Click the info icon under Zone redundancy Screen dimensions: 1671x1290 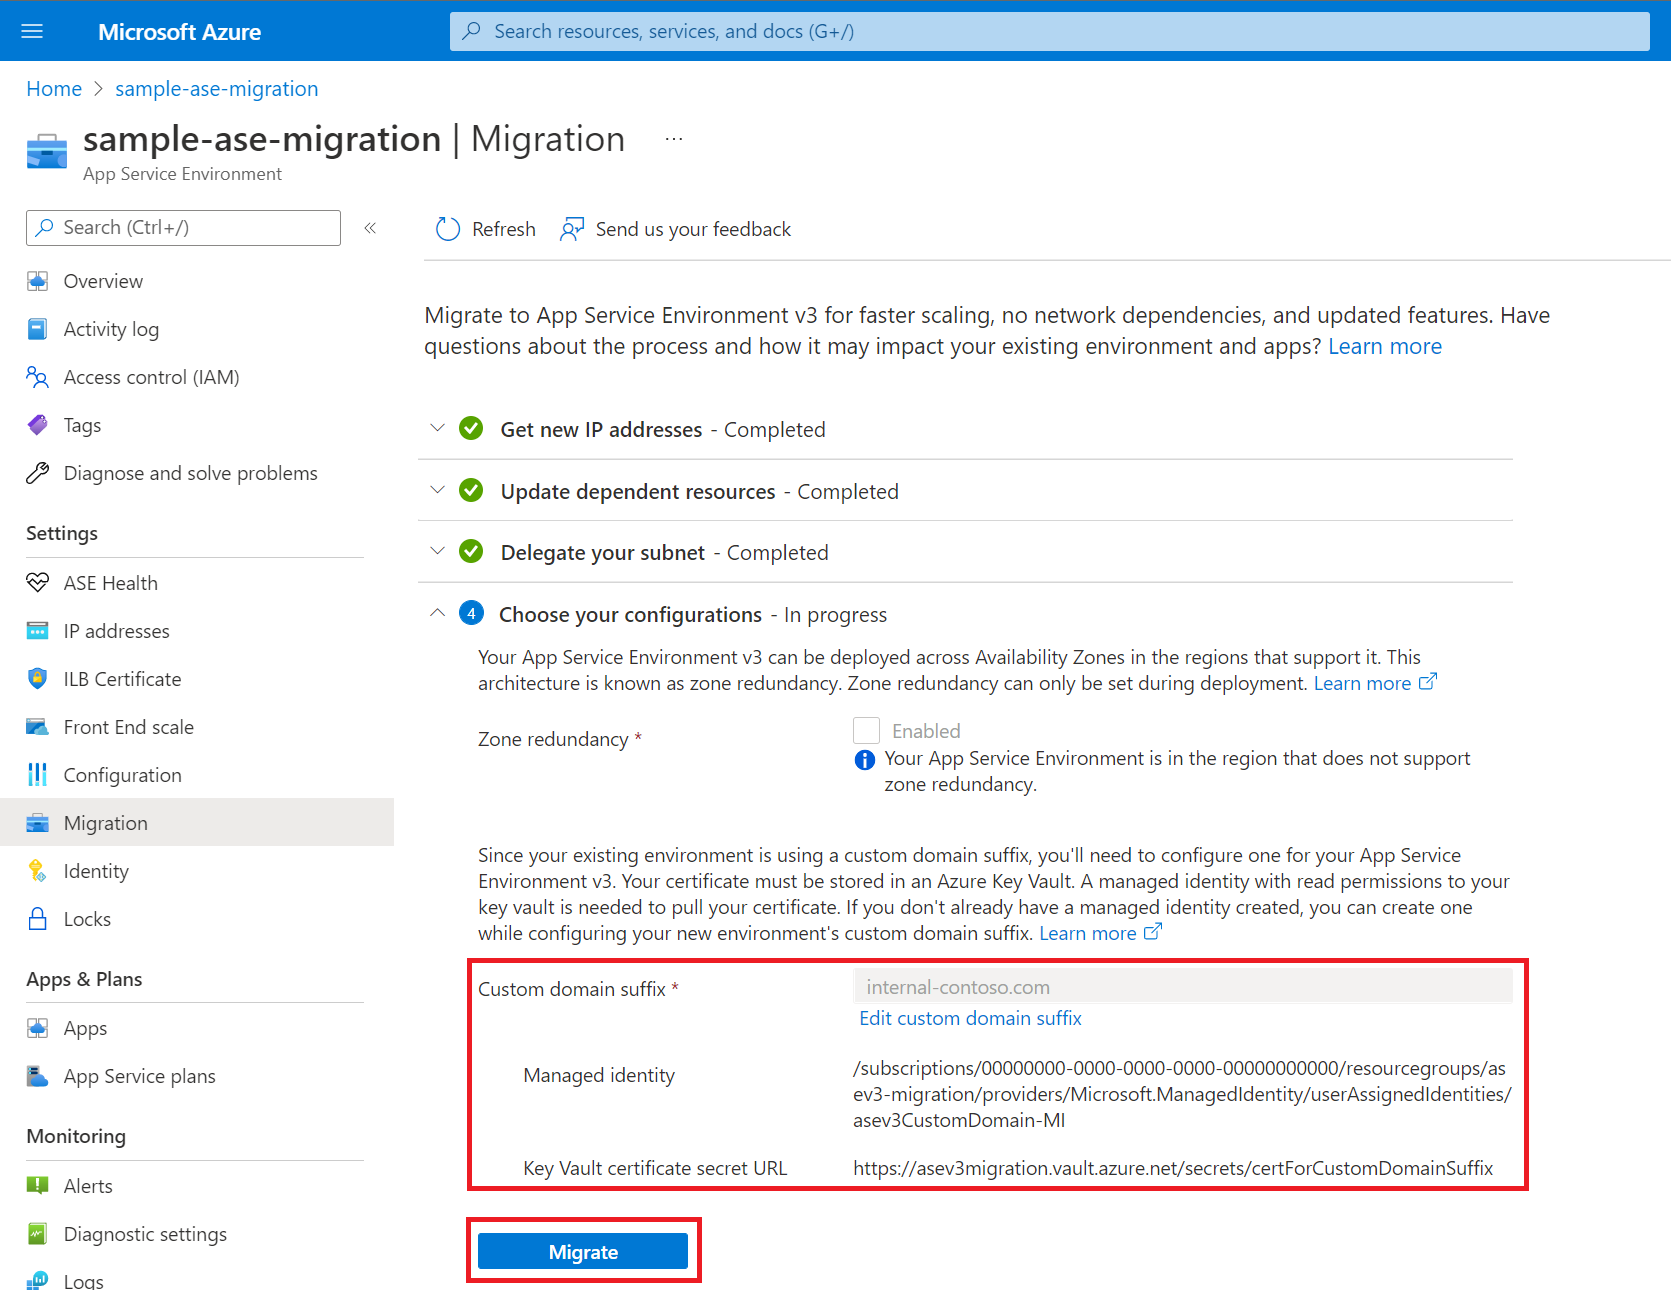click(x=865, y=760)
